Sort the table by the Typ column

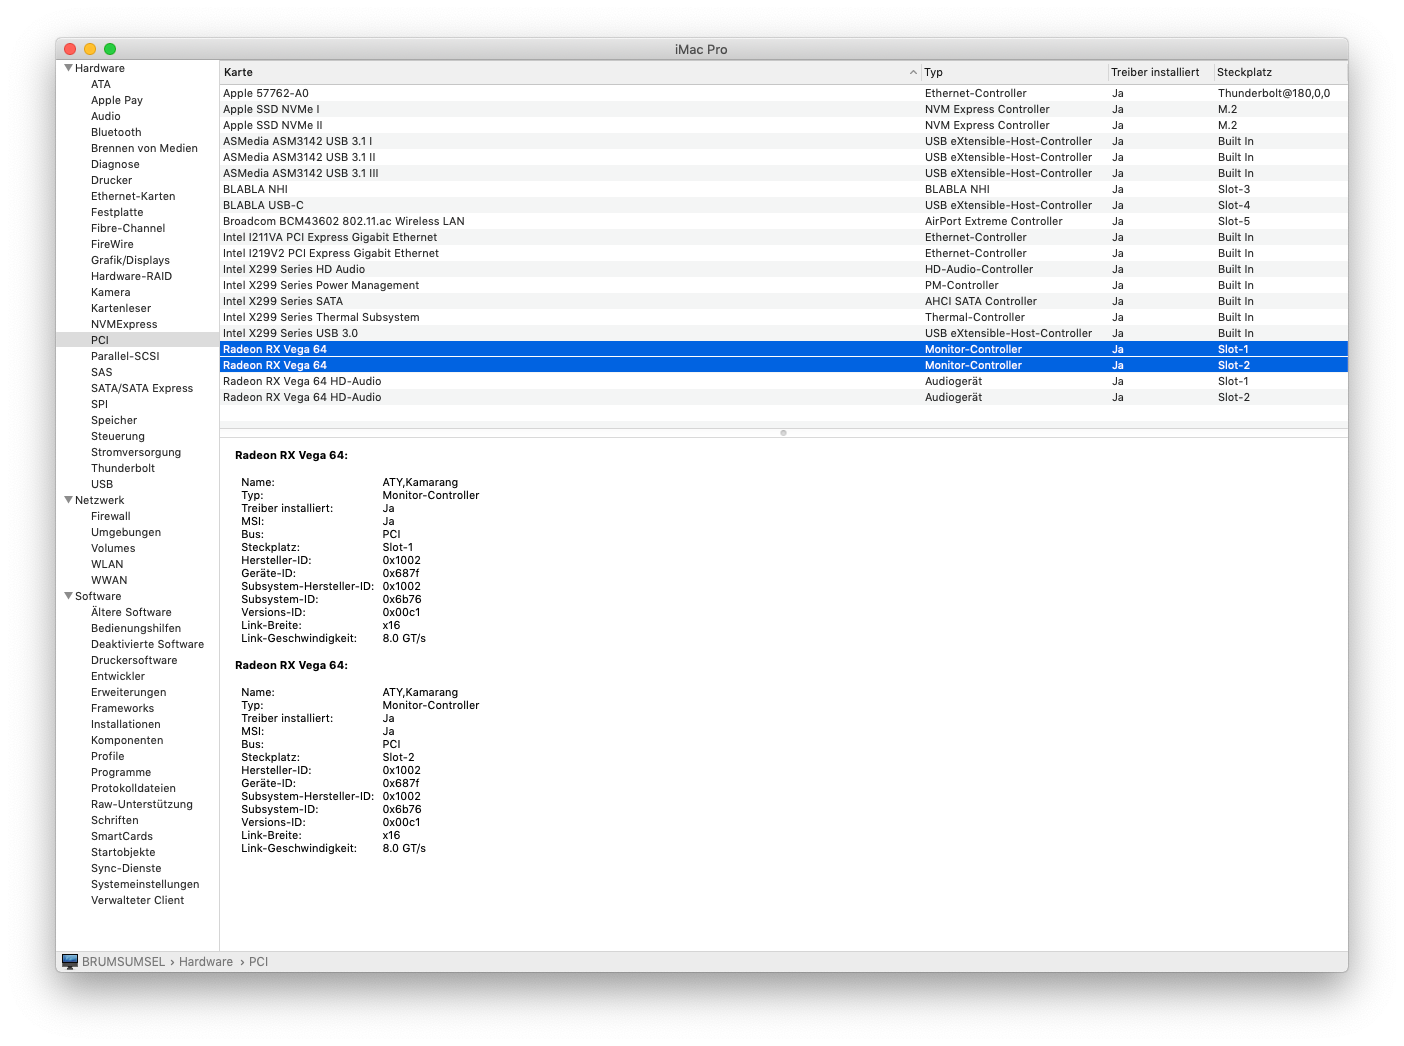(1014, 72)
